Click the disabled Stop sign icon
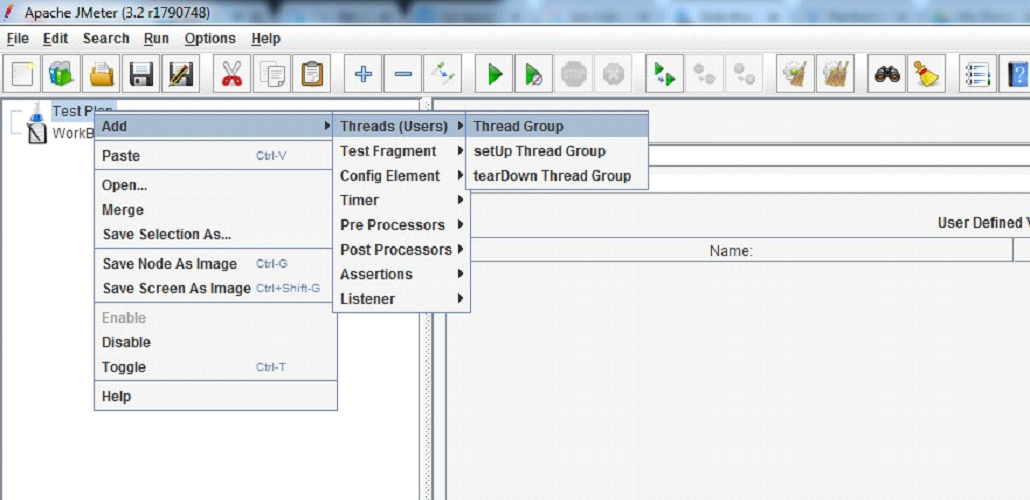Screen dimensions: 1030x500 pyautogui.click(x=573, y=74)
